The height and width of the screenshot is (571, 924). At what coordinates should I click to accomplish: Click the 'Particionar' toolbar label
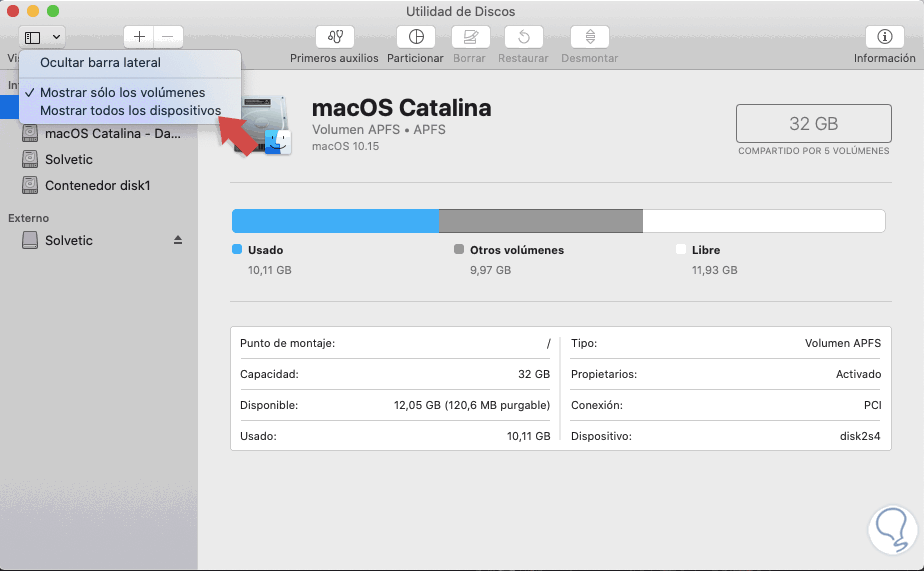(415, 58)
